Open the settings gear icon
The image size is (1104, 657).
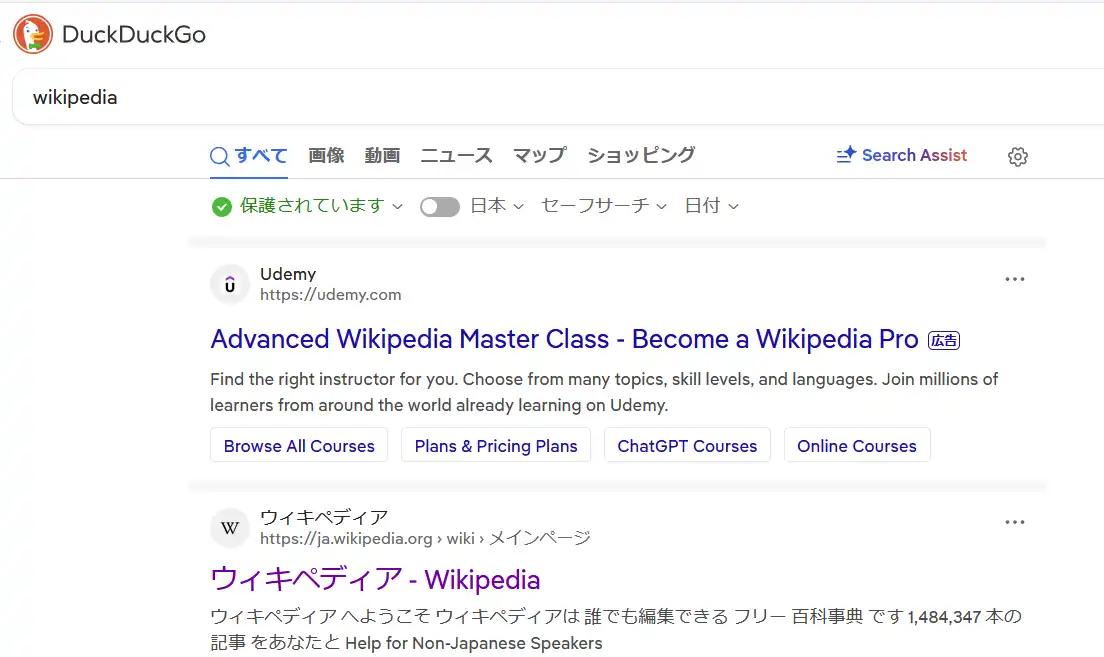pos(1018,156)
